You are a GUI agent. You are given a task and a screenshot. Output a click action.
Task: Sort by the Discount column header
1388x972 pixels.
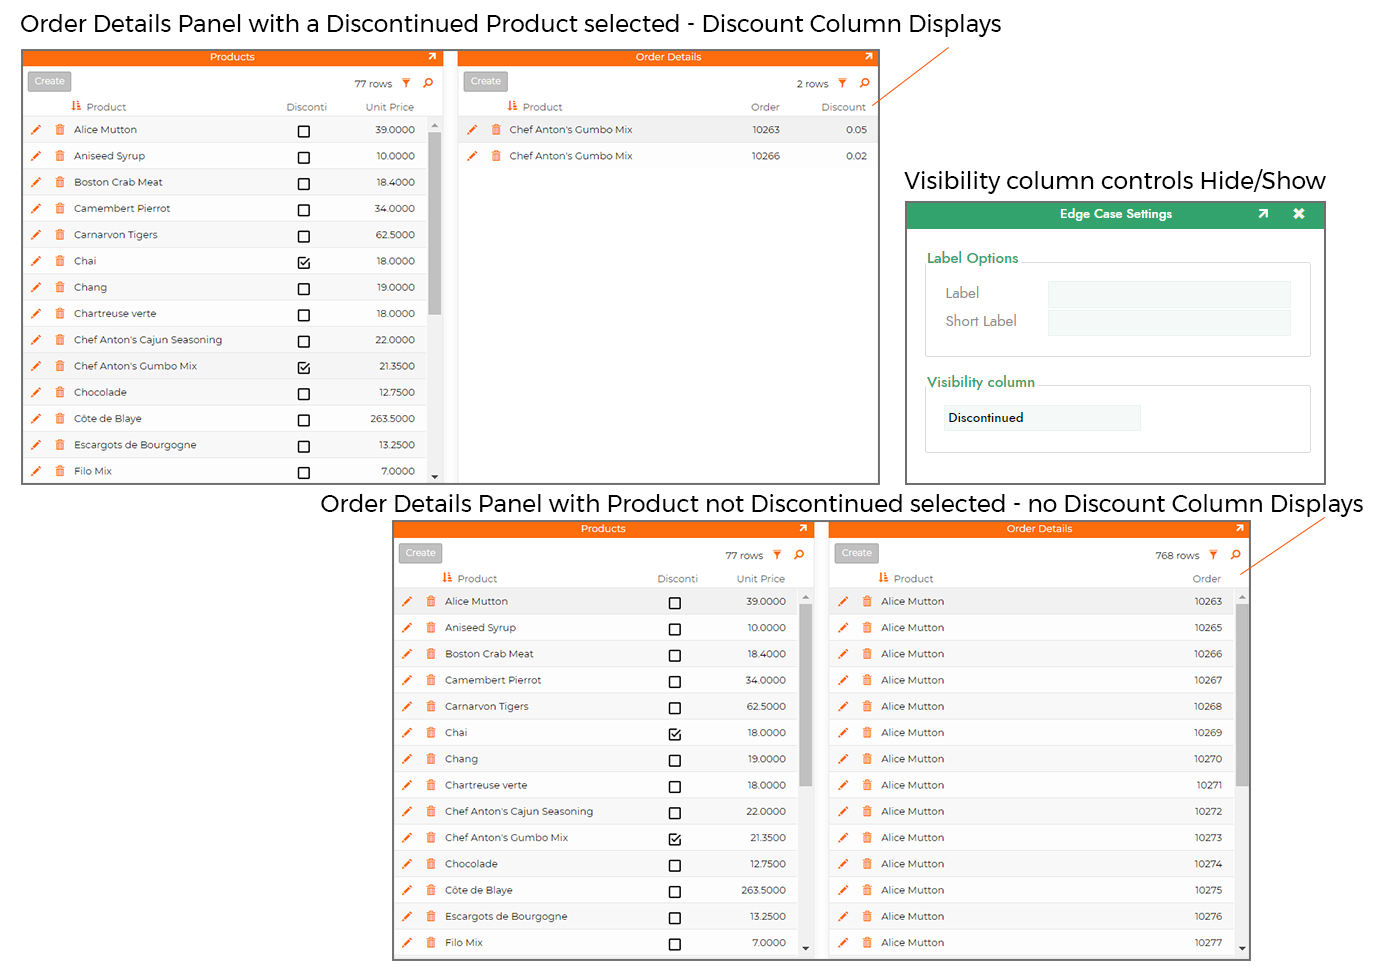click(x=843, y=107)
